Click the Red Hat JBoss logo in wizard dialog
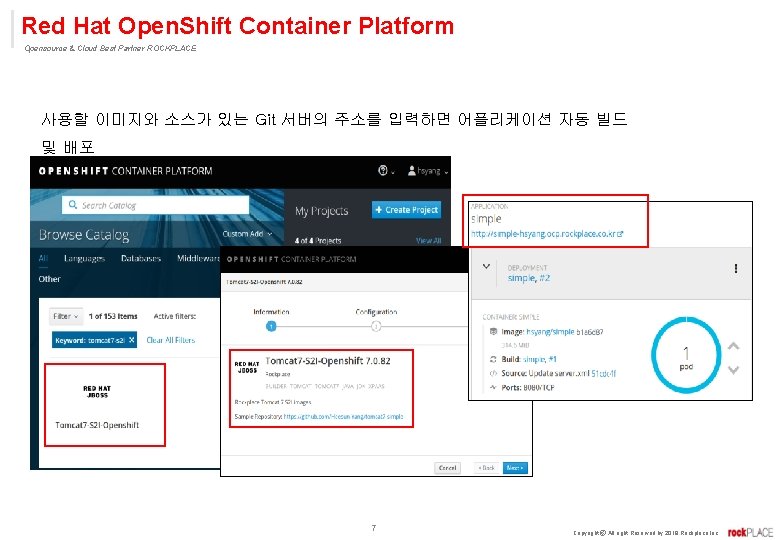Screen dimensions: 780x540 (x=247, y=367)
